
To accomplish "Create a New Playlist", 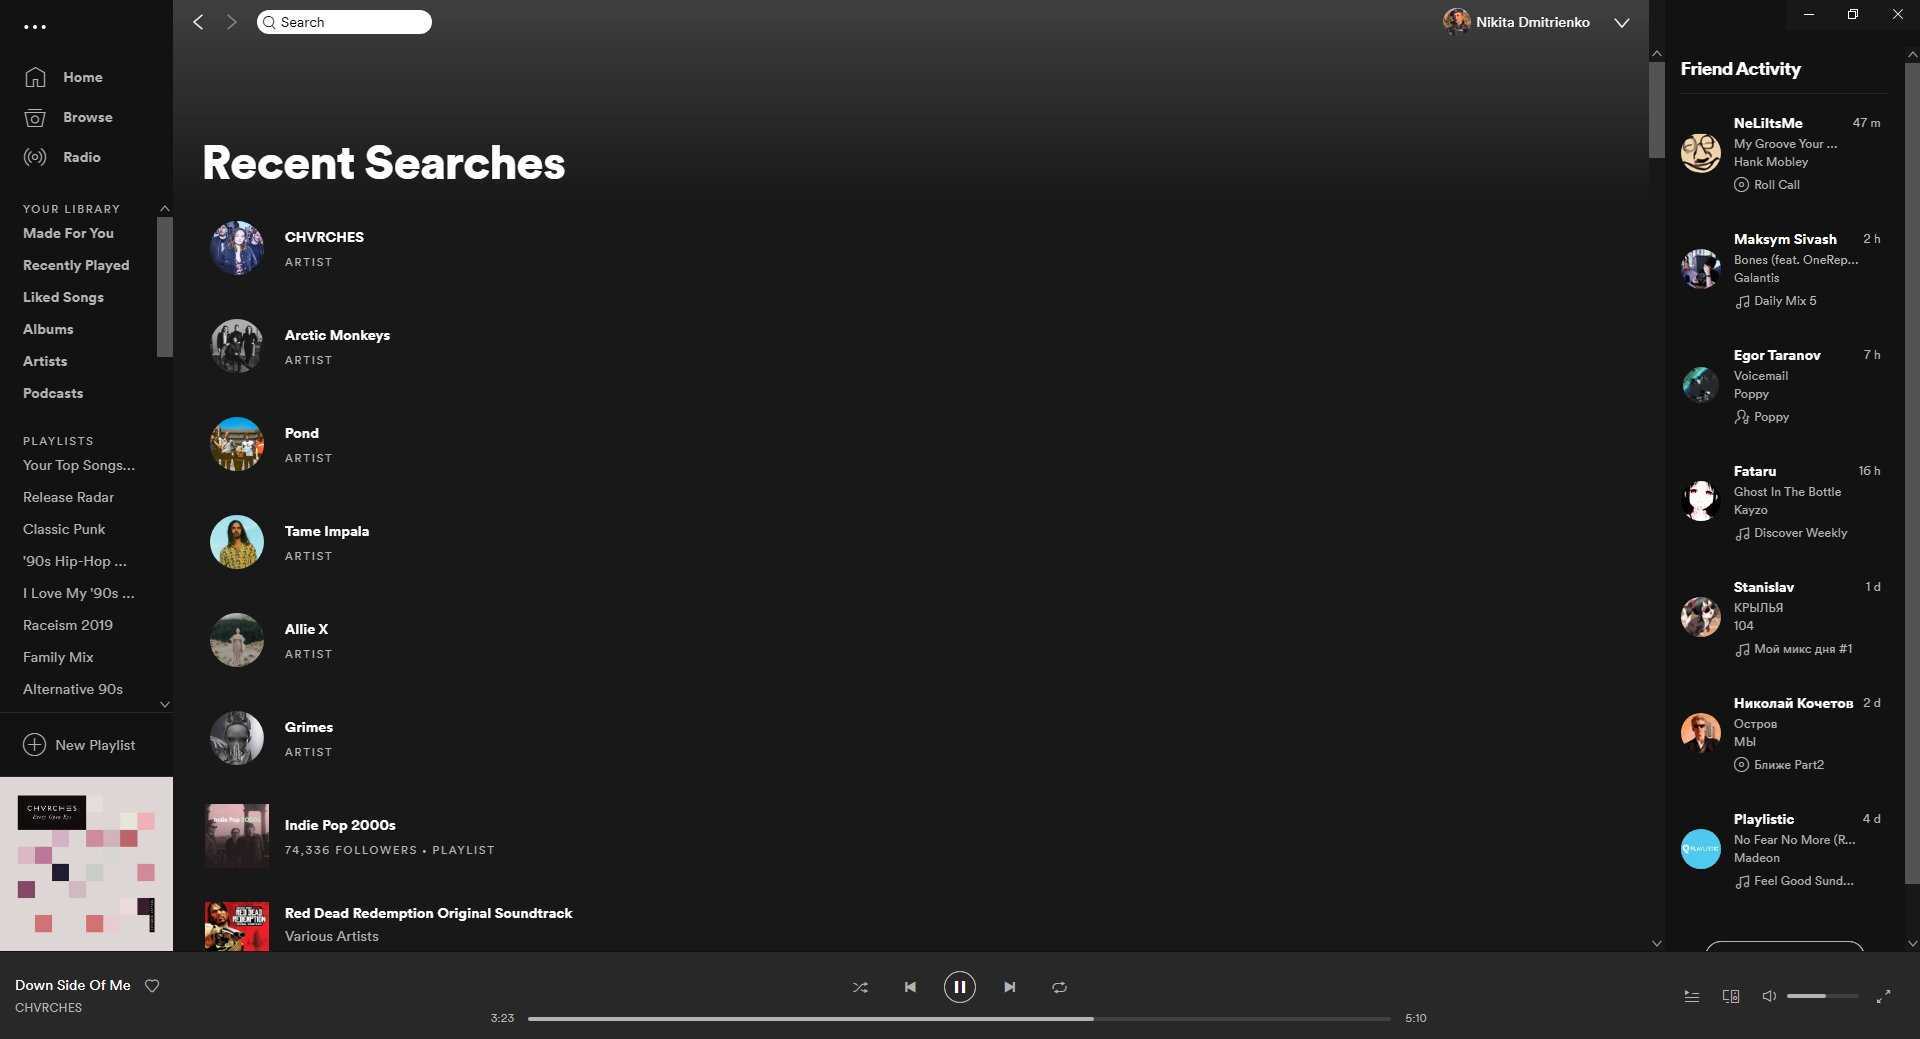I will (x=79, y=745).
